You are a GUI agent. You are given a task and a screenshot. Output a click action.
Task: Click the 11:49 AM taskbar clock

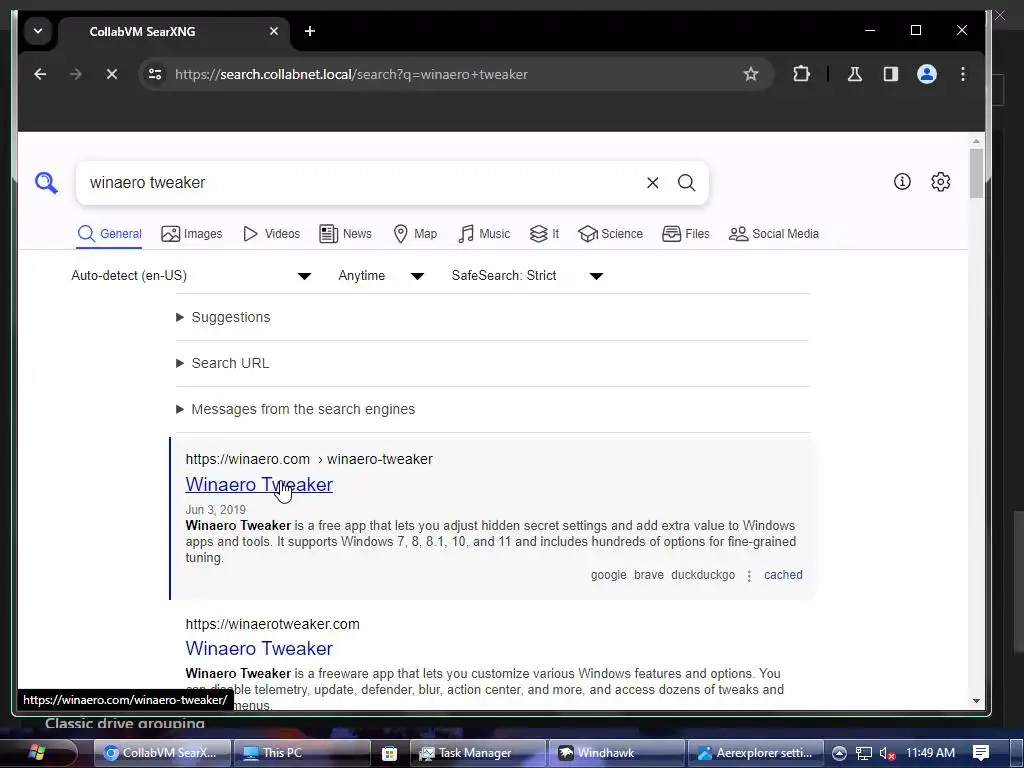click(930, 753)
